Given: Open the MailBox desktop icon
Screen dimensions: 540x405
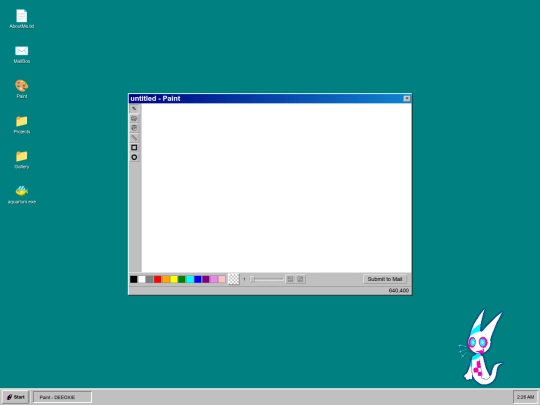Looking at the screenshot, I should pyautogui.click(x=22, y=54).
